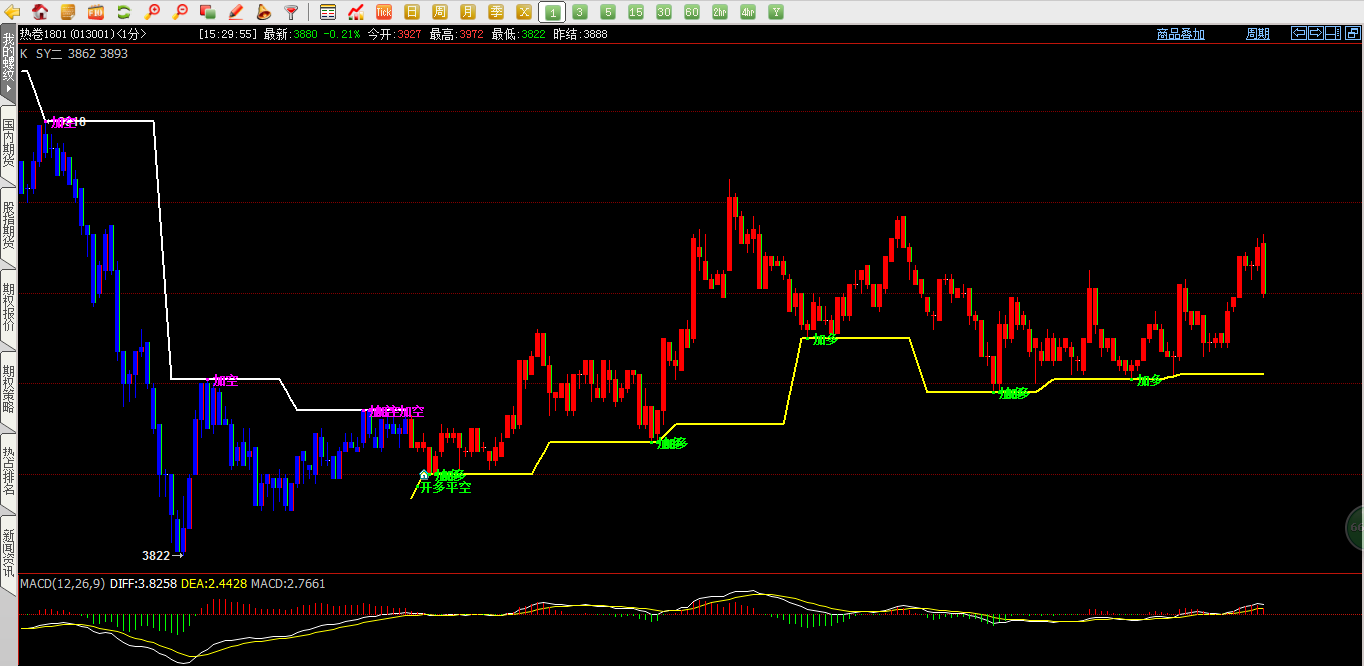Viewport: 1364px width, 666px height.
Task: Toggle the side panel layout icon
Action: pyautogui.click(x=1332, y=33)
